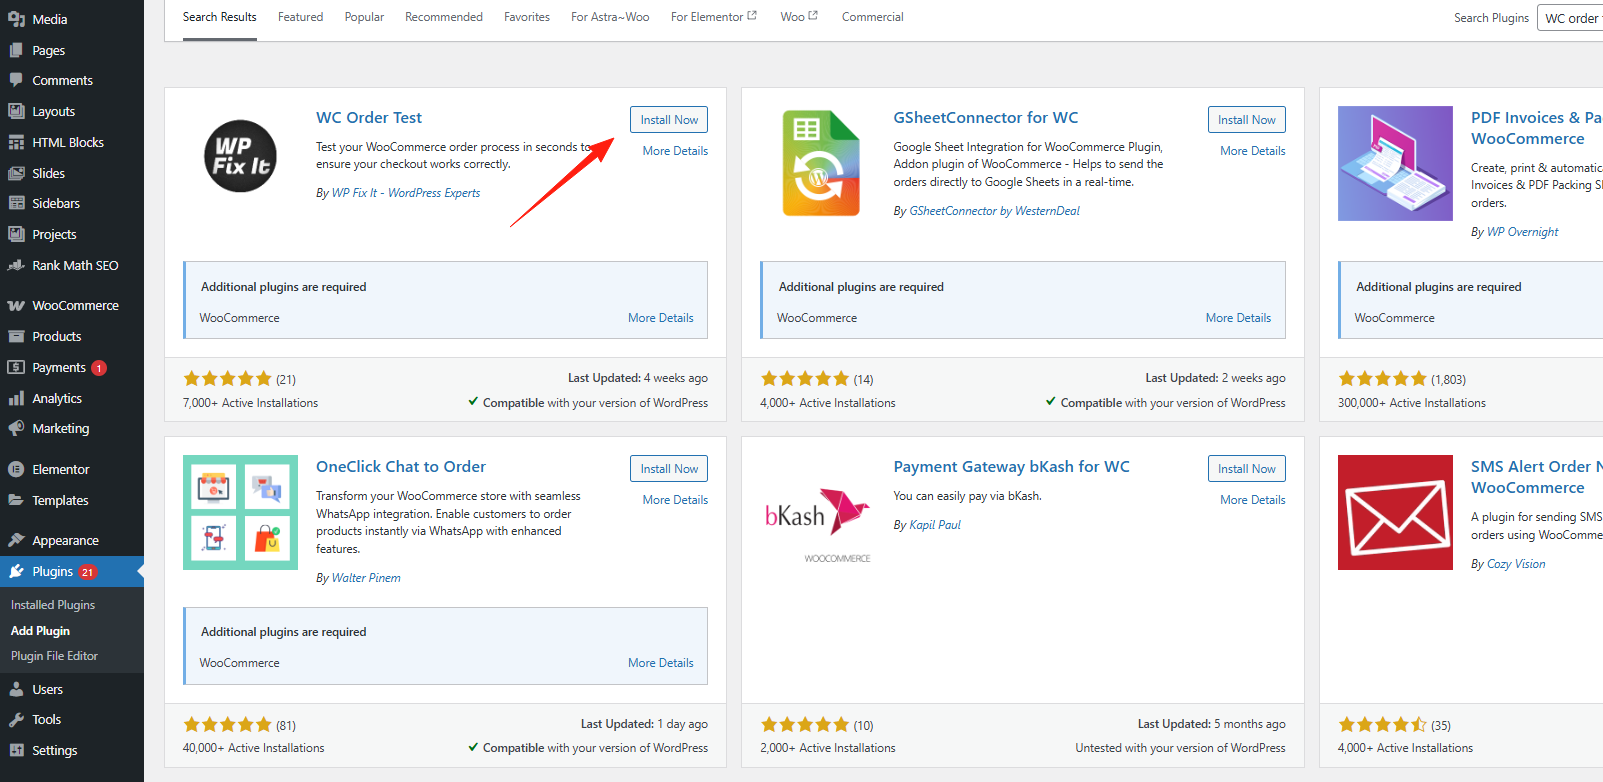
Task: Click the Elementor sidebar icon
Action: [16, 469]
